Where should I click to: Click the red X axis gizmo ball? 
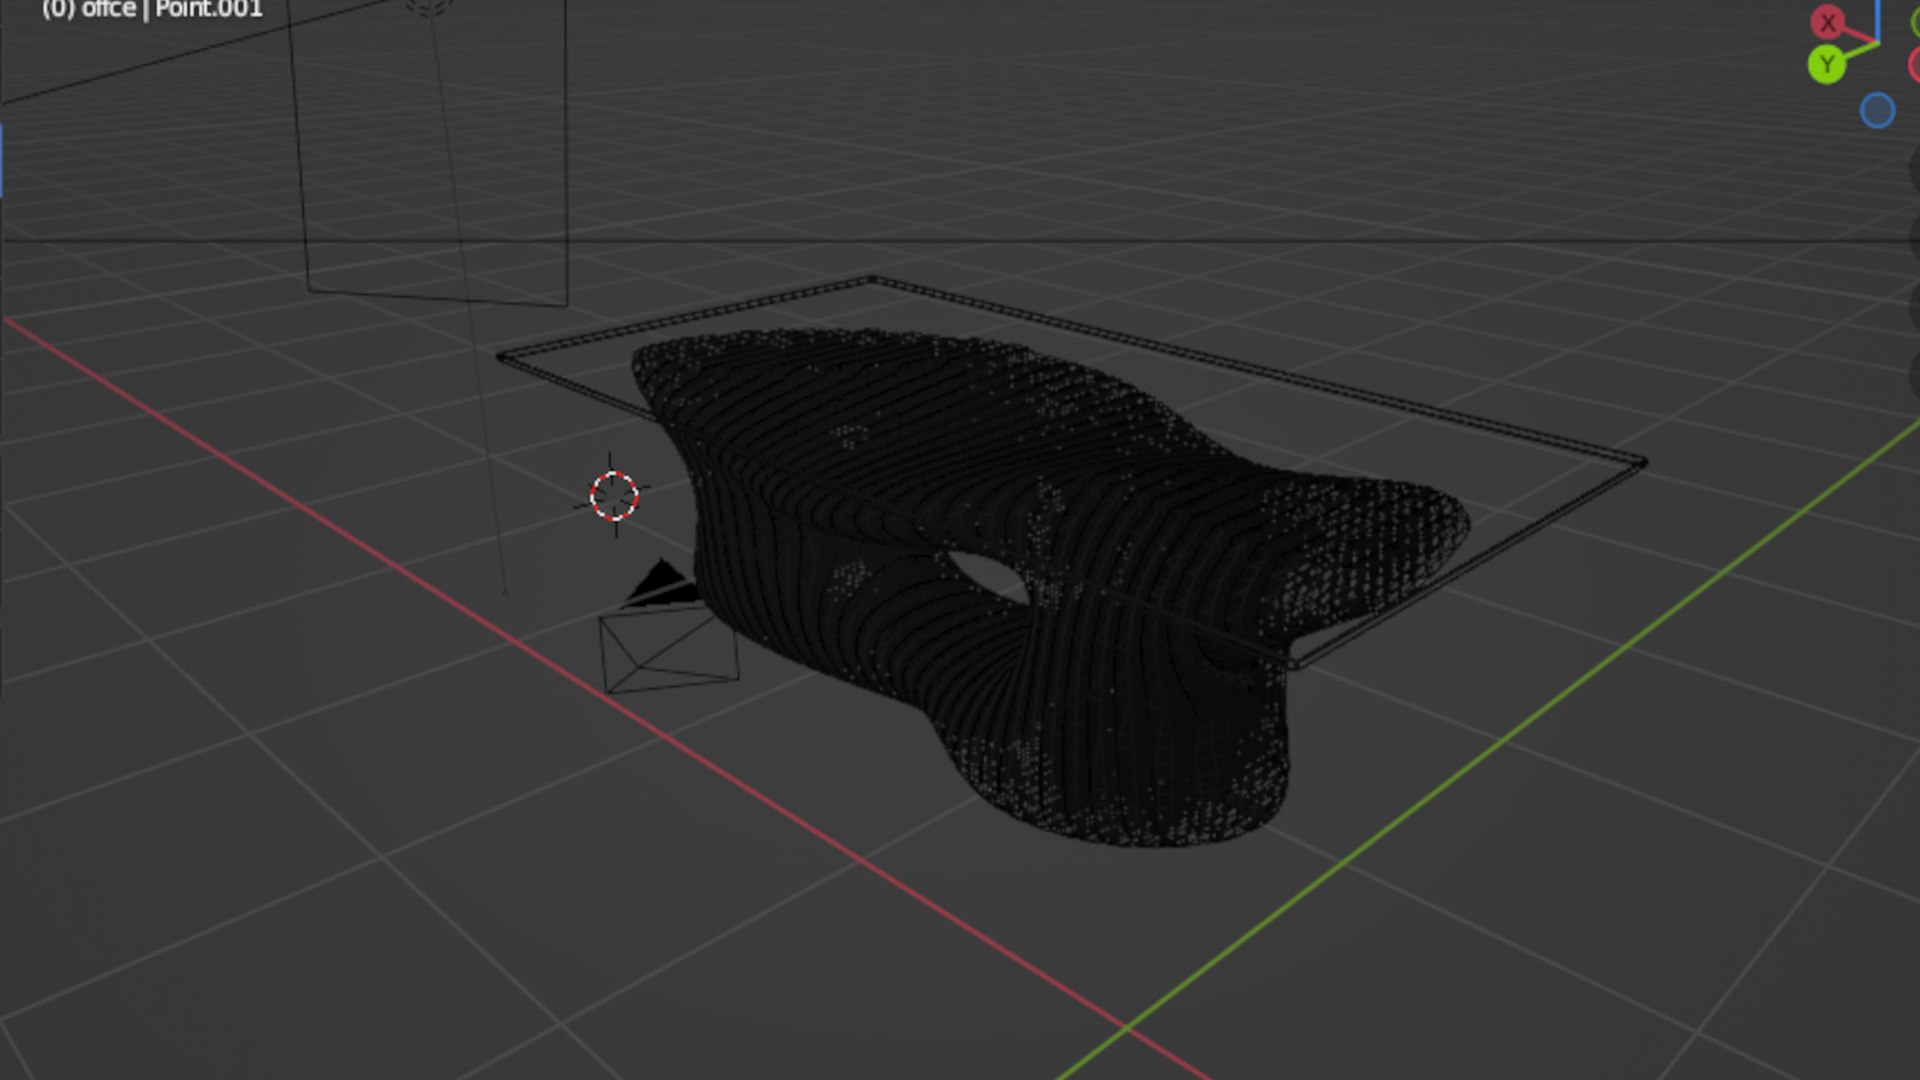(1828, 22)
